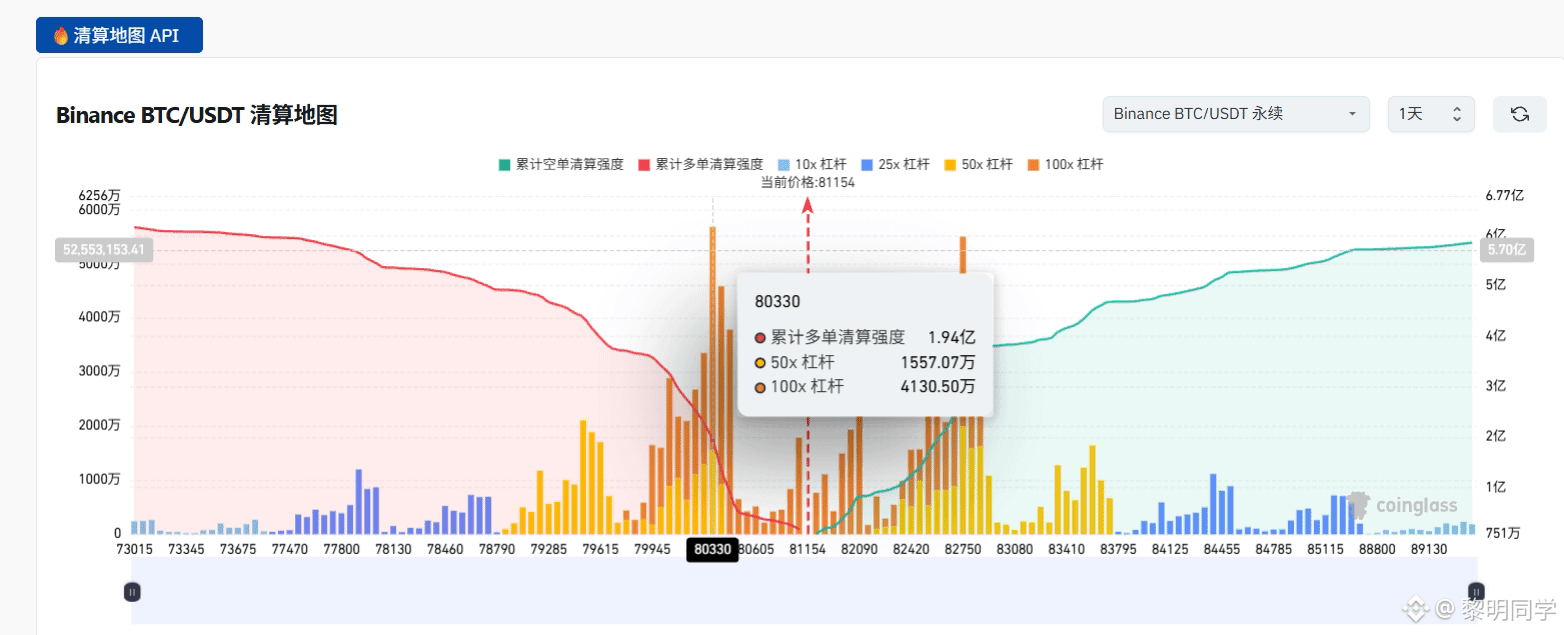The image size is (1564, 635).
Task: Click the data zoom slider track
Action: (804, 592)
